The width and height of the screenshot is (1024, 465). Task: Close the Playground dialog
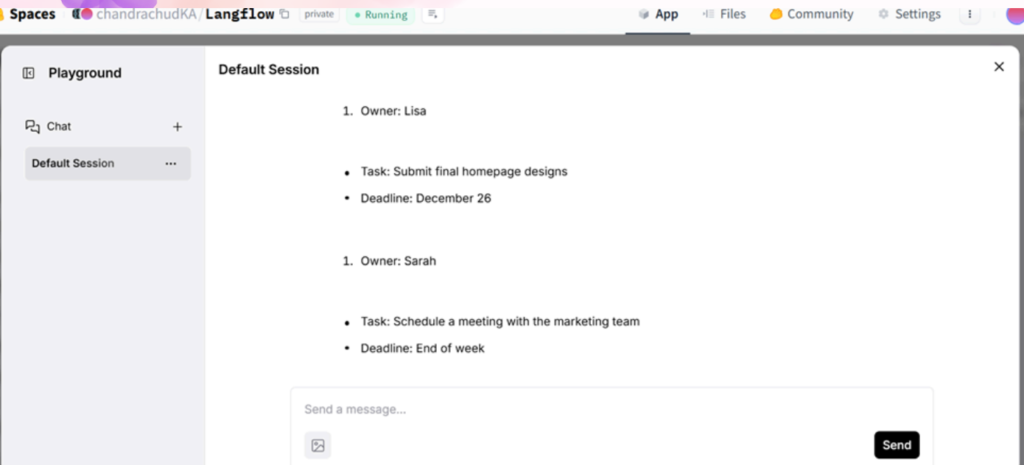coord(998,67)
